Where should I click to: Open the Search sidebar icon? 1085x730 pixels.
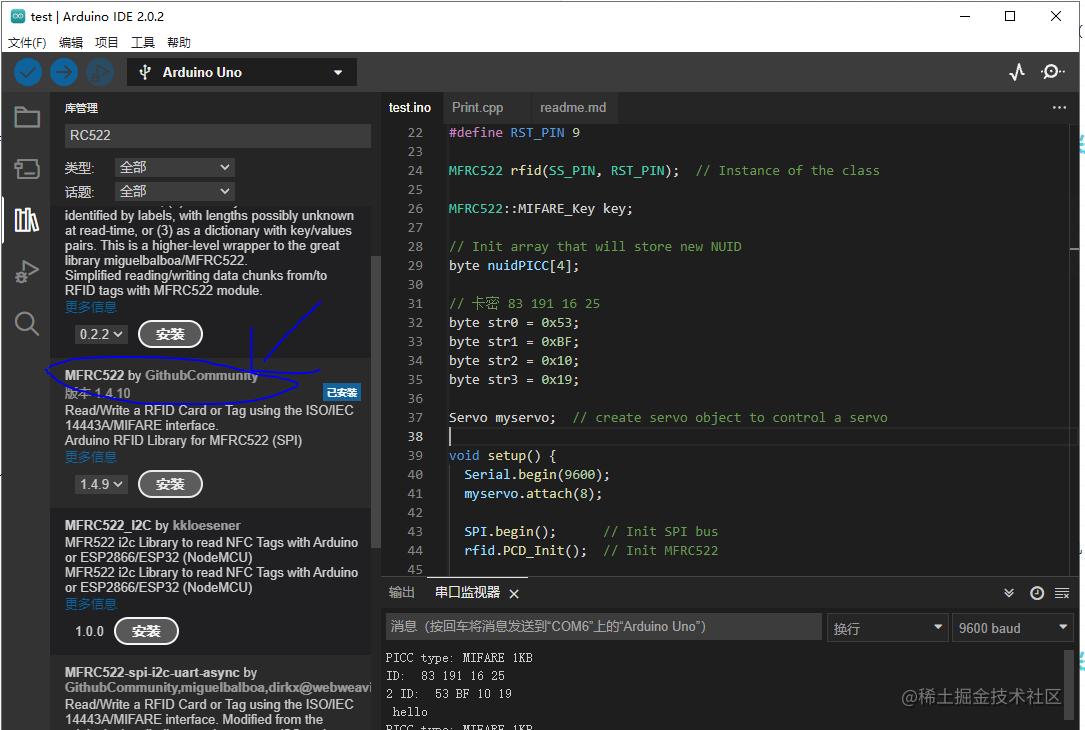pyautogui.click(x=27, y=323)
